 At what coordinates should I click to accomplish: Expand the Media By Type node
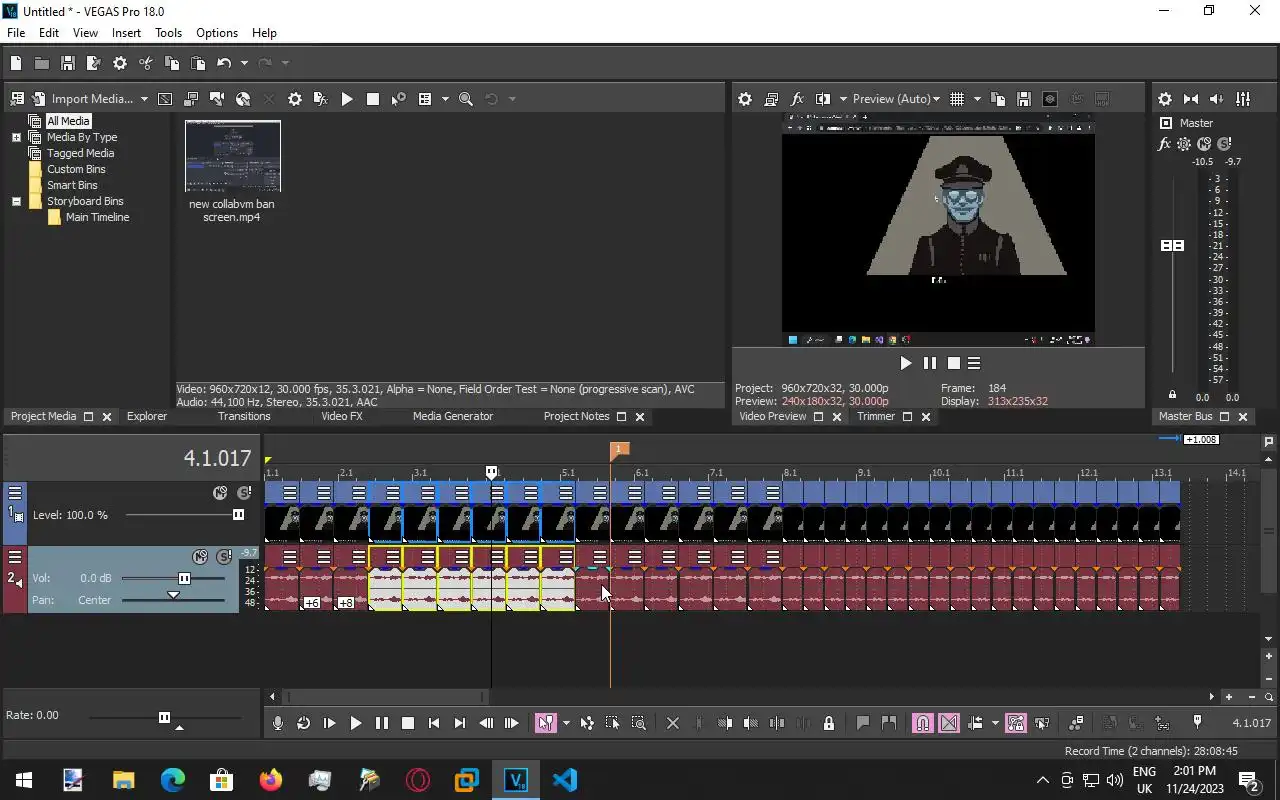click(16, 137)
